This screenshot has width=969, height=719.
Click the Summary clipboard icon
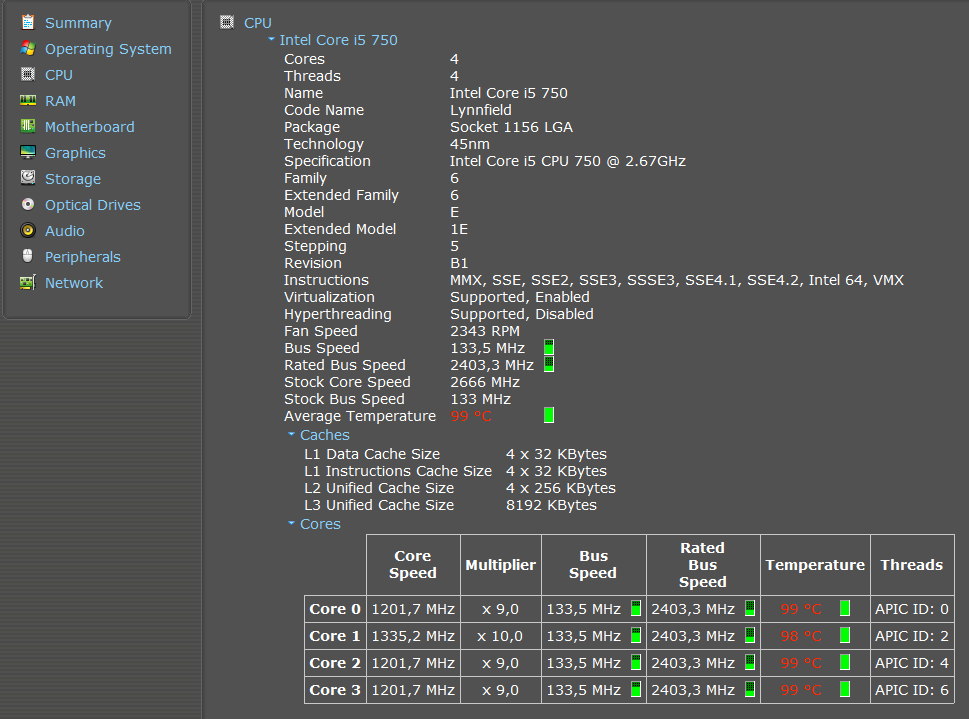point(28,22)
